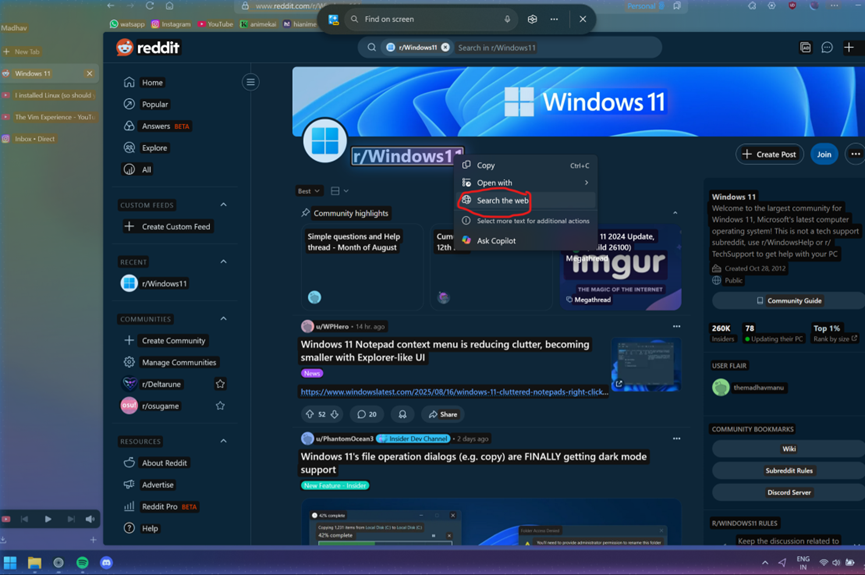The width and height of the screenshot is (865, 575).
Task: Open windowslatest.com article link
Action: [x=454, y=392]
